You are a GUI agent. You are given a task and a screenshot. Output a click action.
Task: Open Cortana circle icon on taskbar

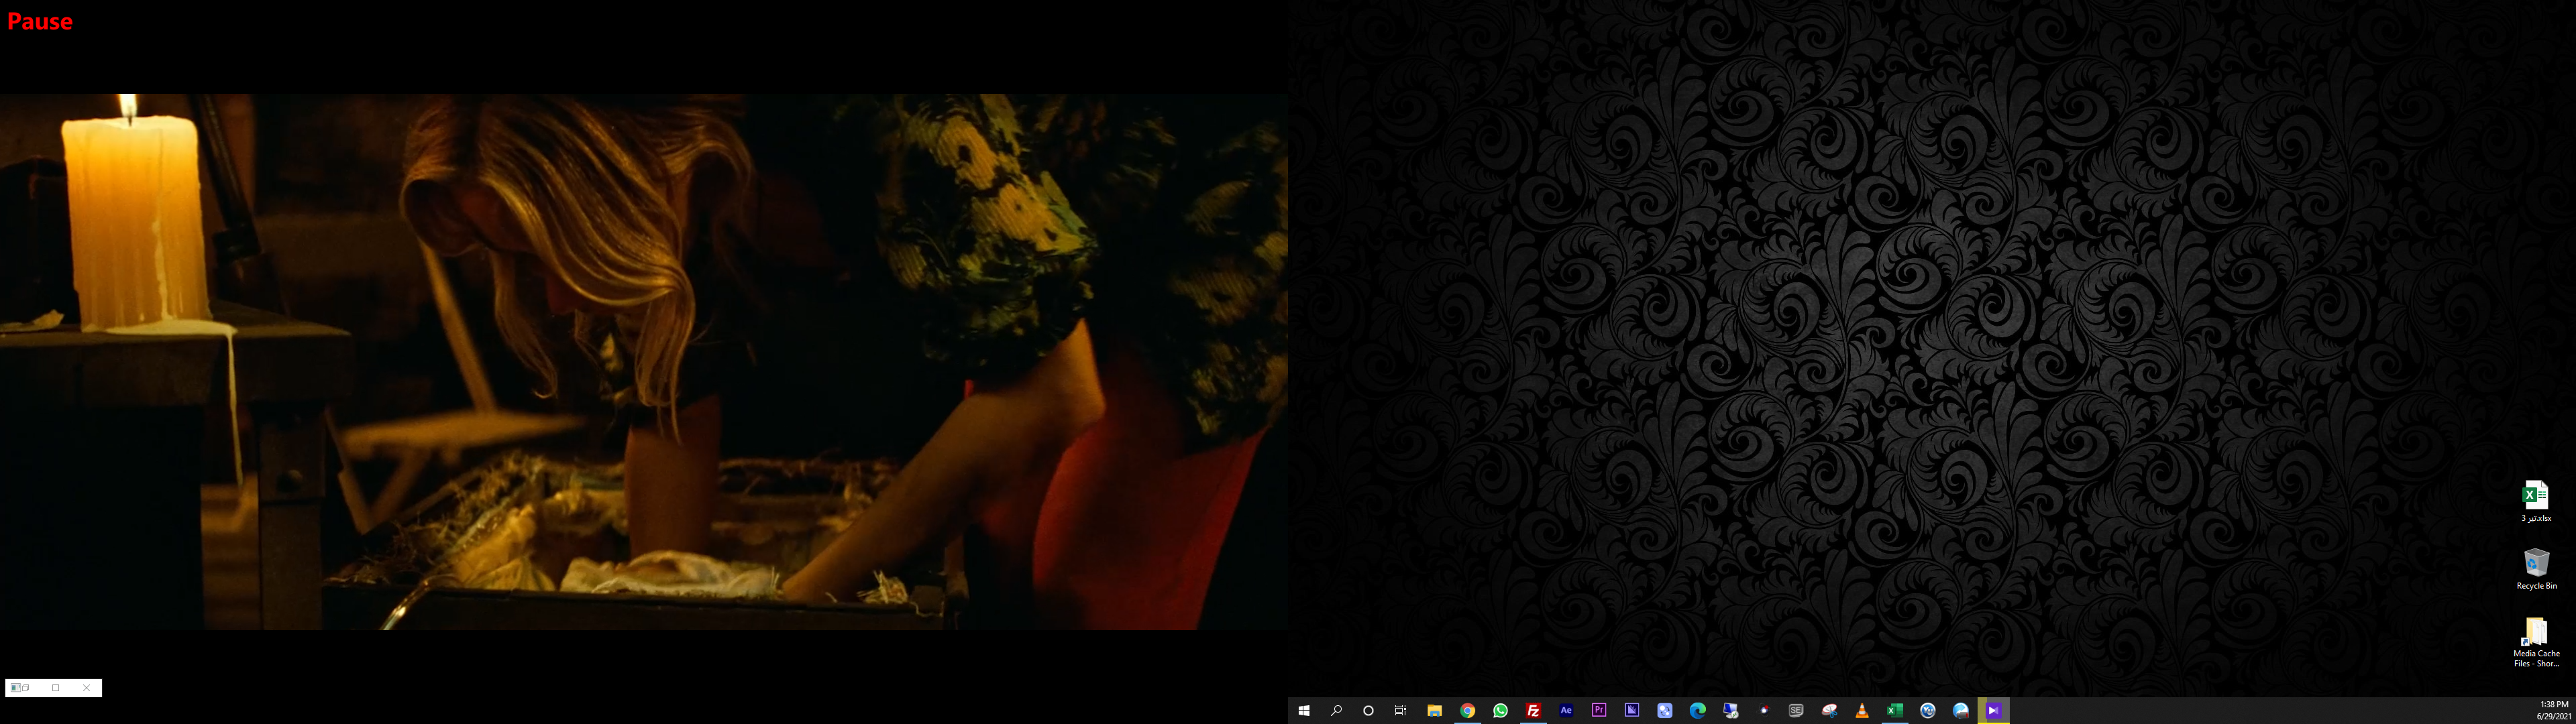(x=1368, y=711)
